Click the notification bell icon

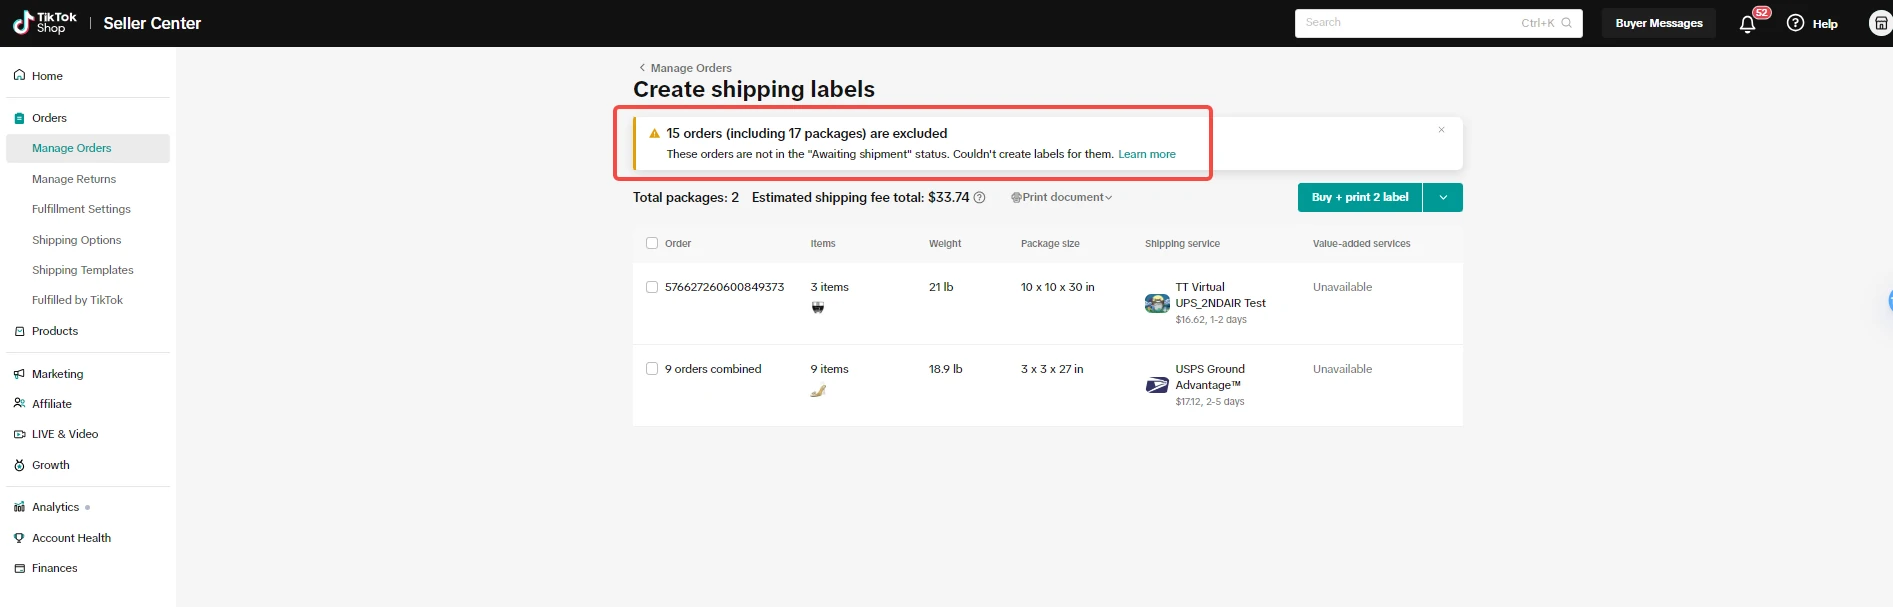pyautogui.click(x=1747, y=24)
